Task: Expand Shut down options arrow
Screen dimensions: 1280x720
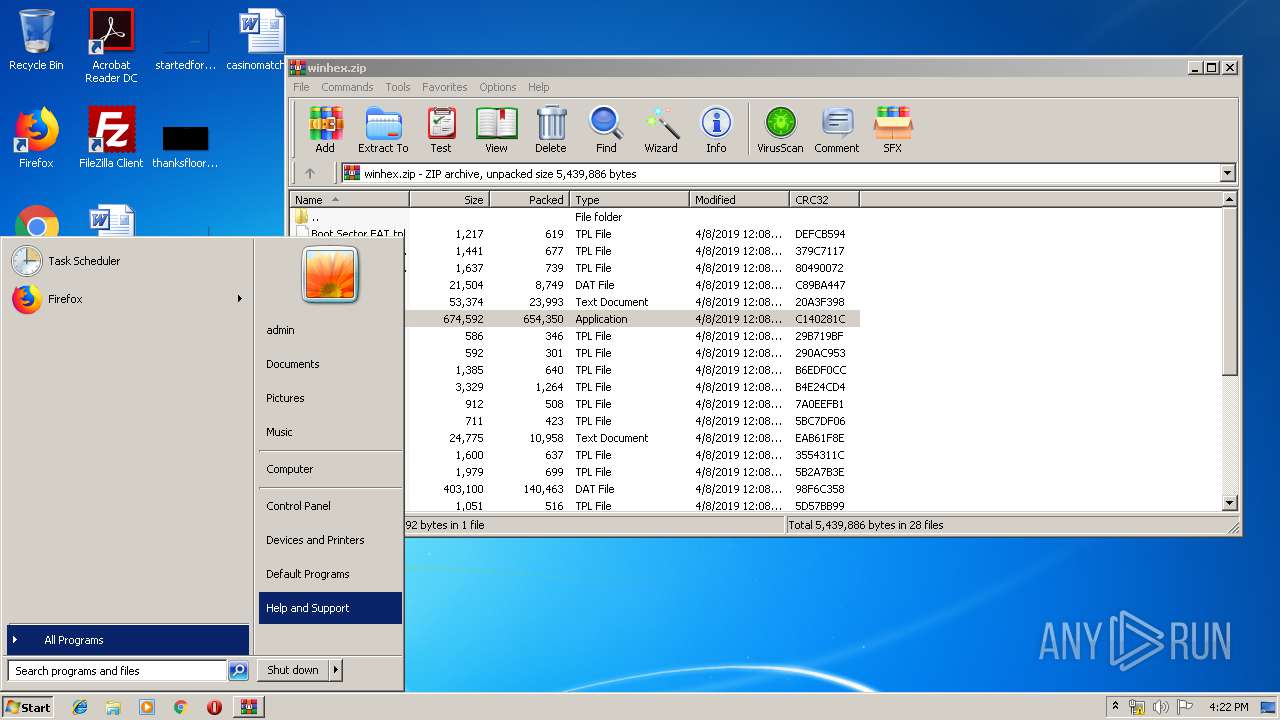Action: tap(335, 670)
